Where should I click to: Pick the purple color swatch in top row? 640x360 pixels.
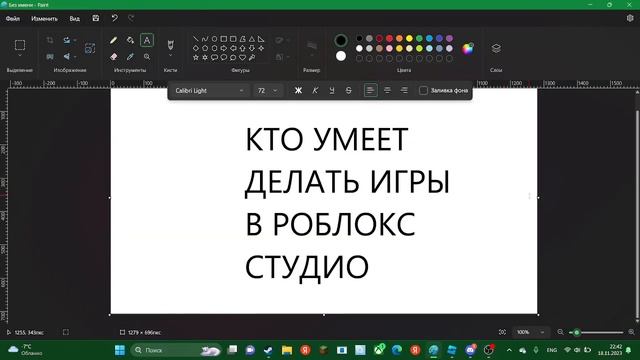(x=449, y=38)
